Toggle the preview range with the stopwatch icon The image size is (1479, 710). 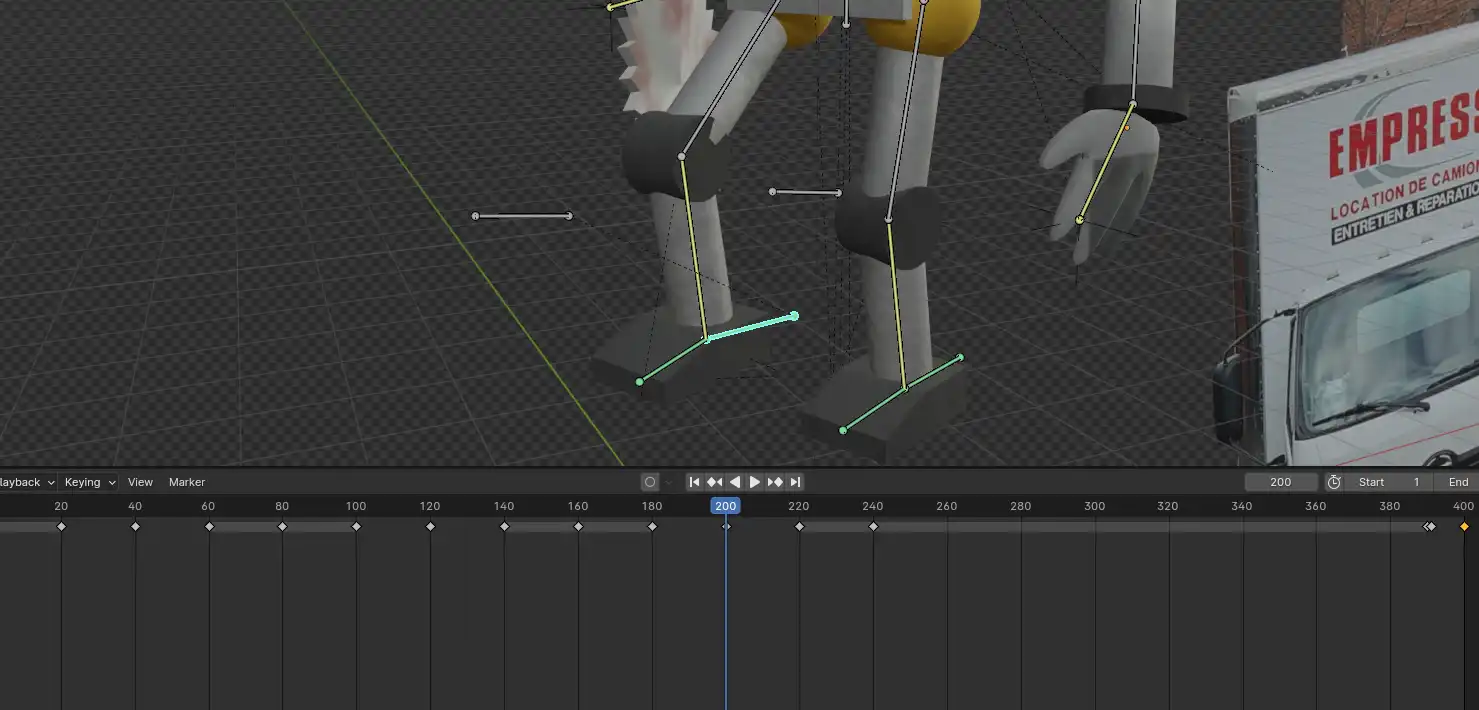(1334, 481)
